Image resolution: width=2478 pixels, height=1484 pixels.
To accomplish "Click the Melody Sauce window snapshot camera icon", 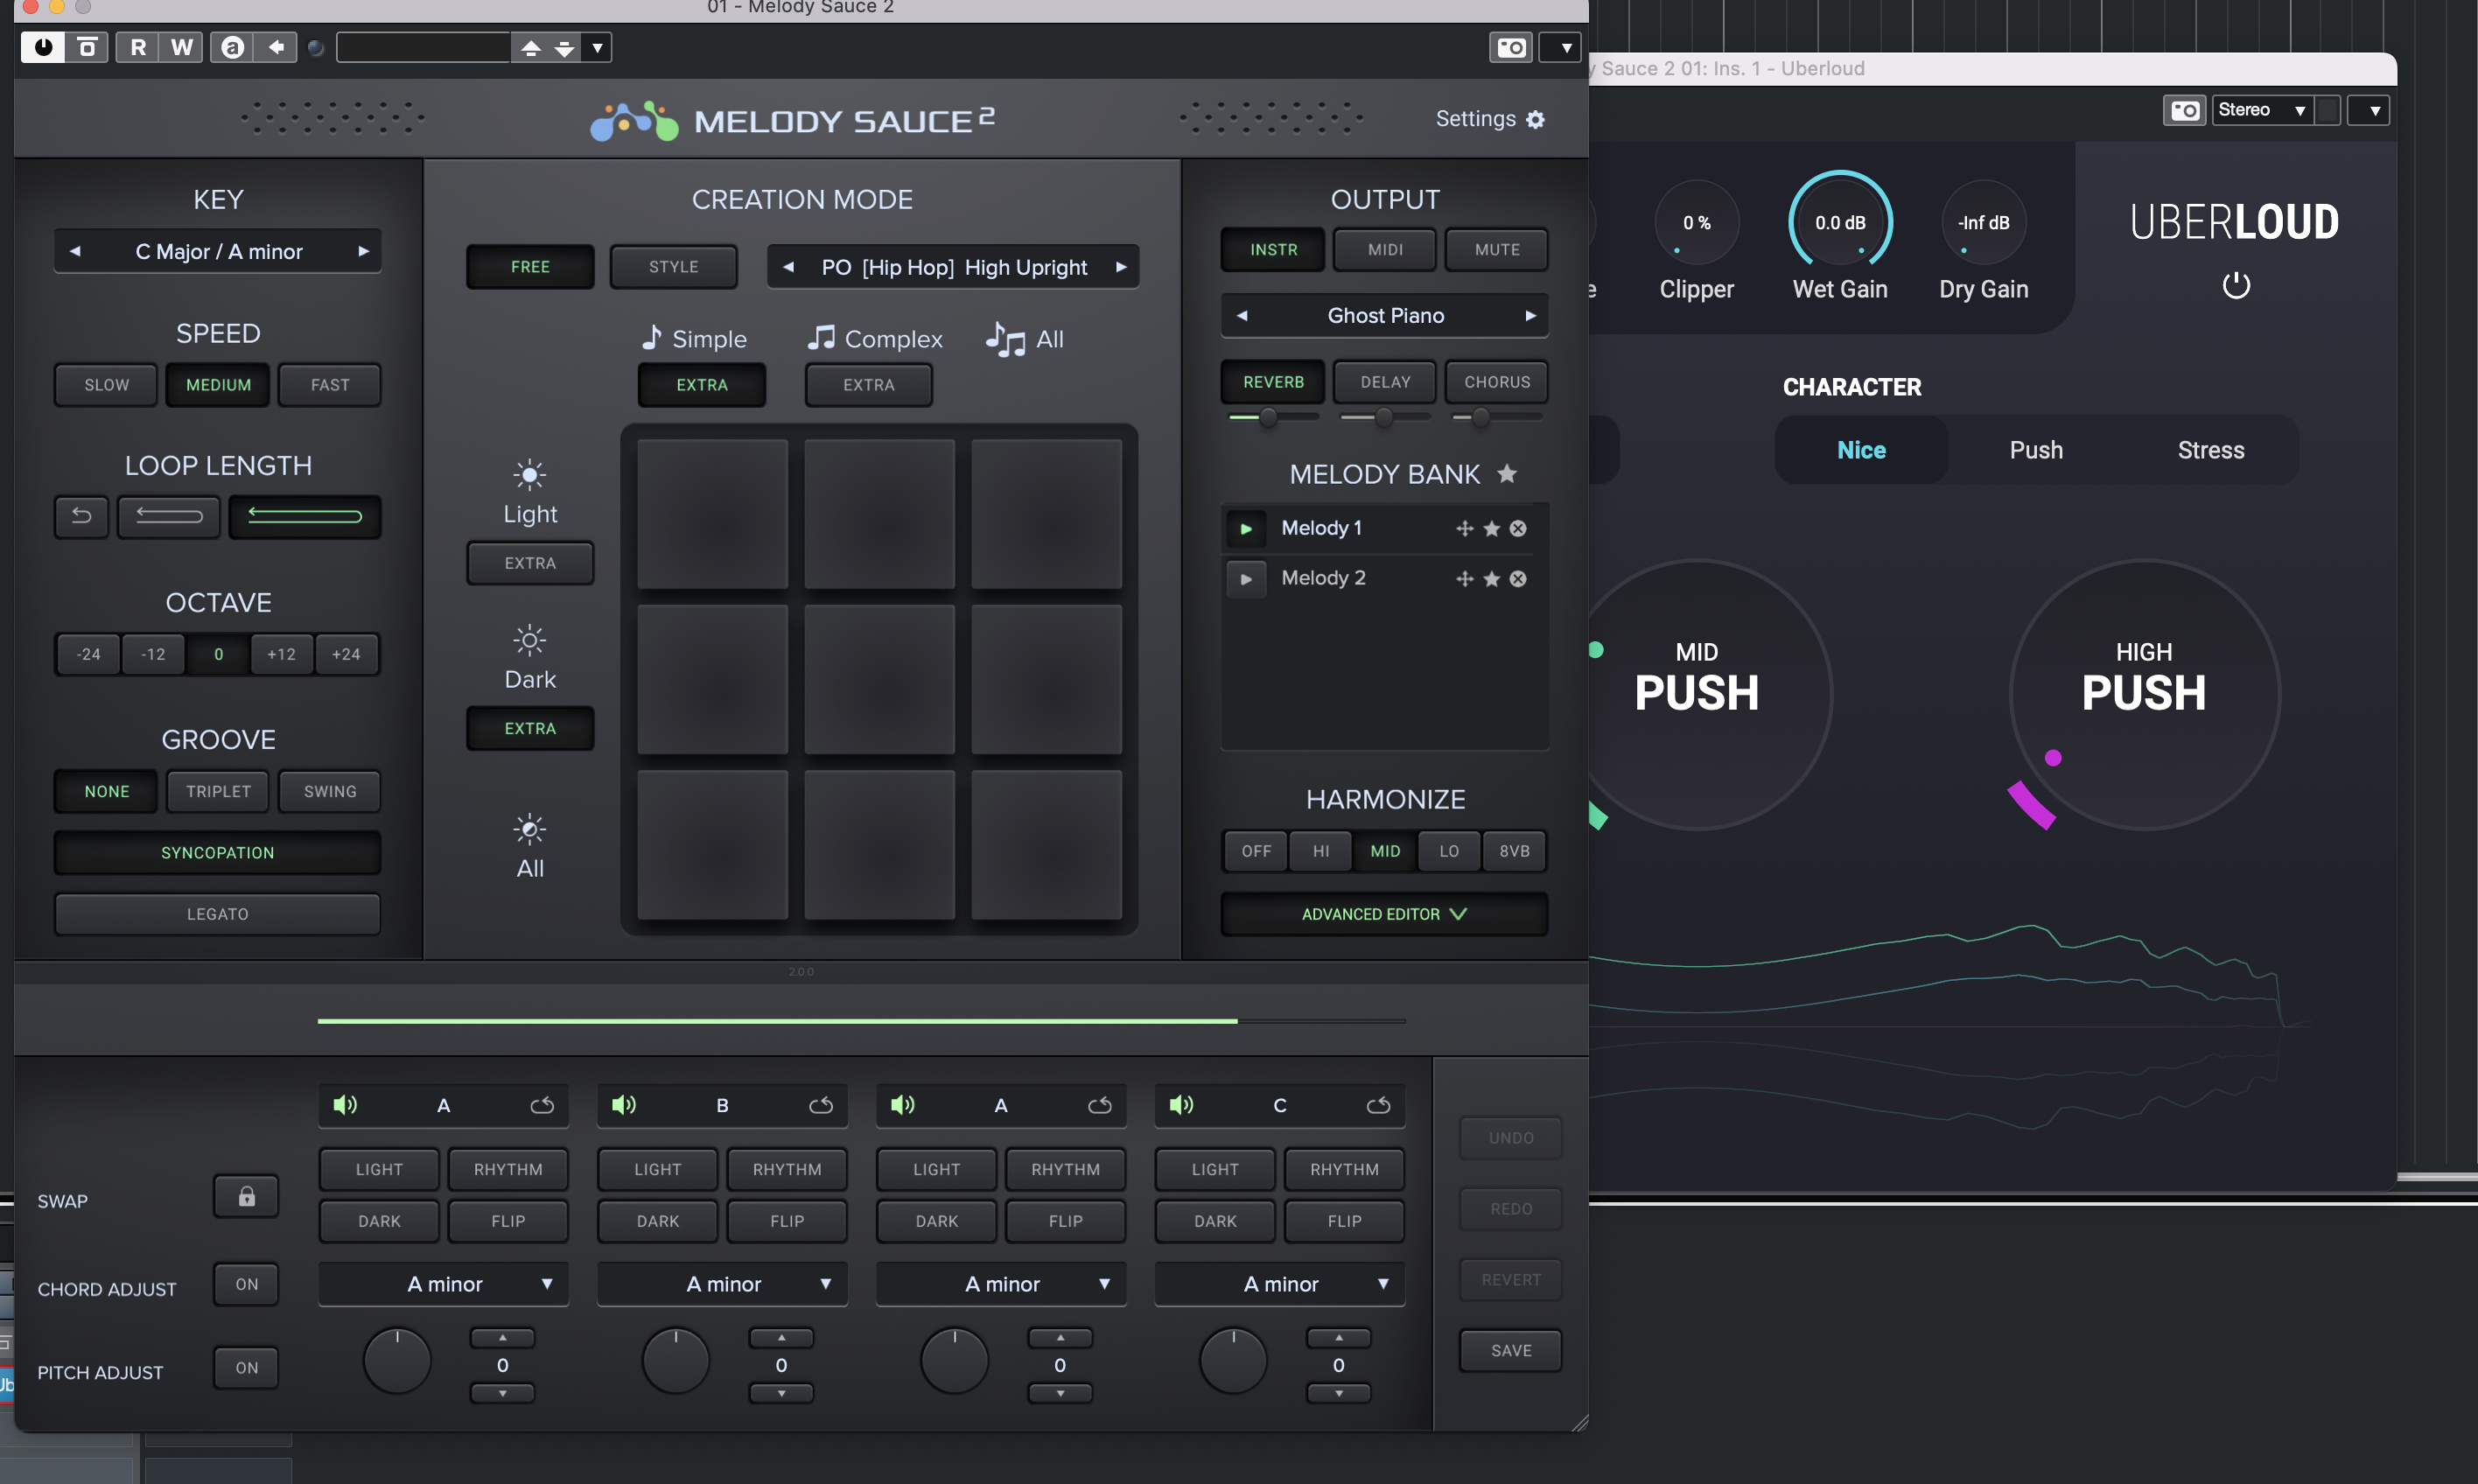I will pyautogui.click(x=1510, y=47).
